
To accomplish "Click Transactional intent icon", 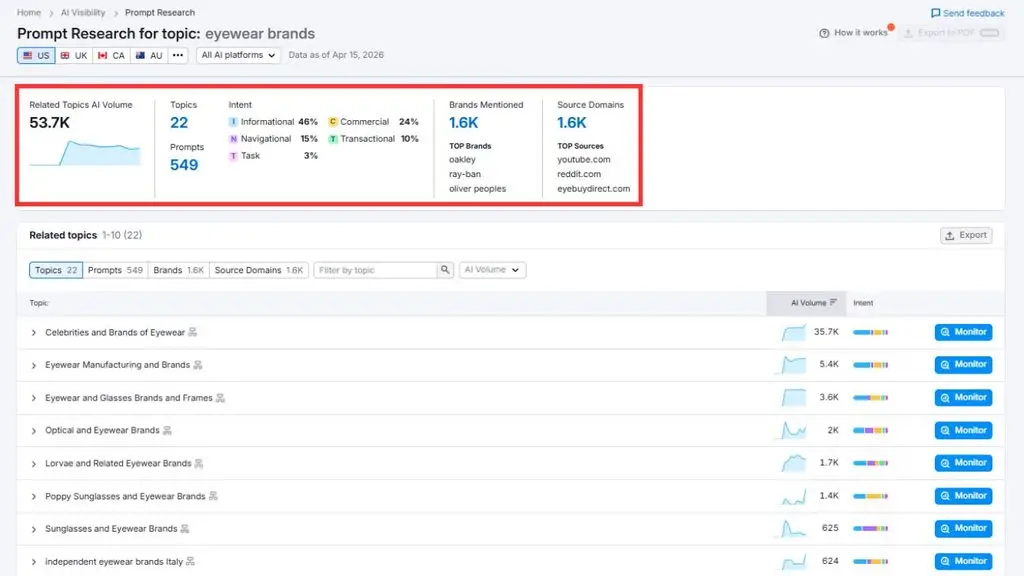I will (332, 139).
